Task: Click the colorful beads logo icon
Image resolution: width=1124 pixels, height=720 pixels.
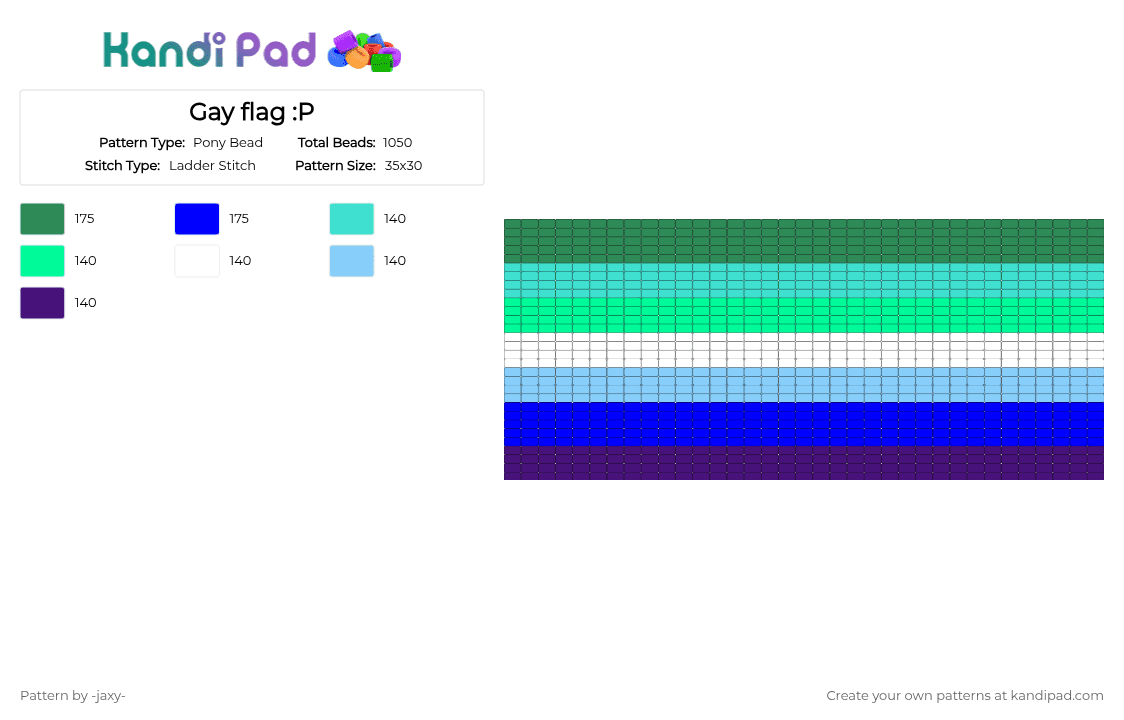Action: pyautogui.click(x=364, y=51)
